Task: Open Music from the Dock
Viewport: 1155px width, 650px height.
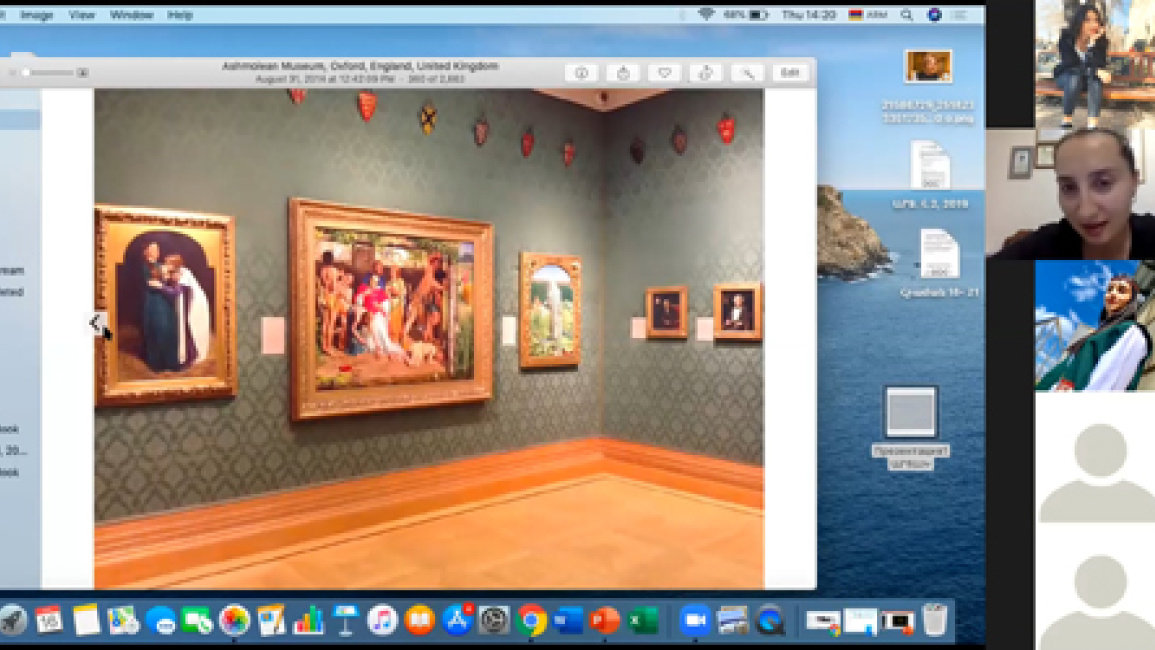Action: click(382, 621)
